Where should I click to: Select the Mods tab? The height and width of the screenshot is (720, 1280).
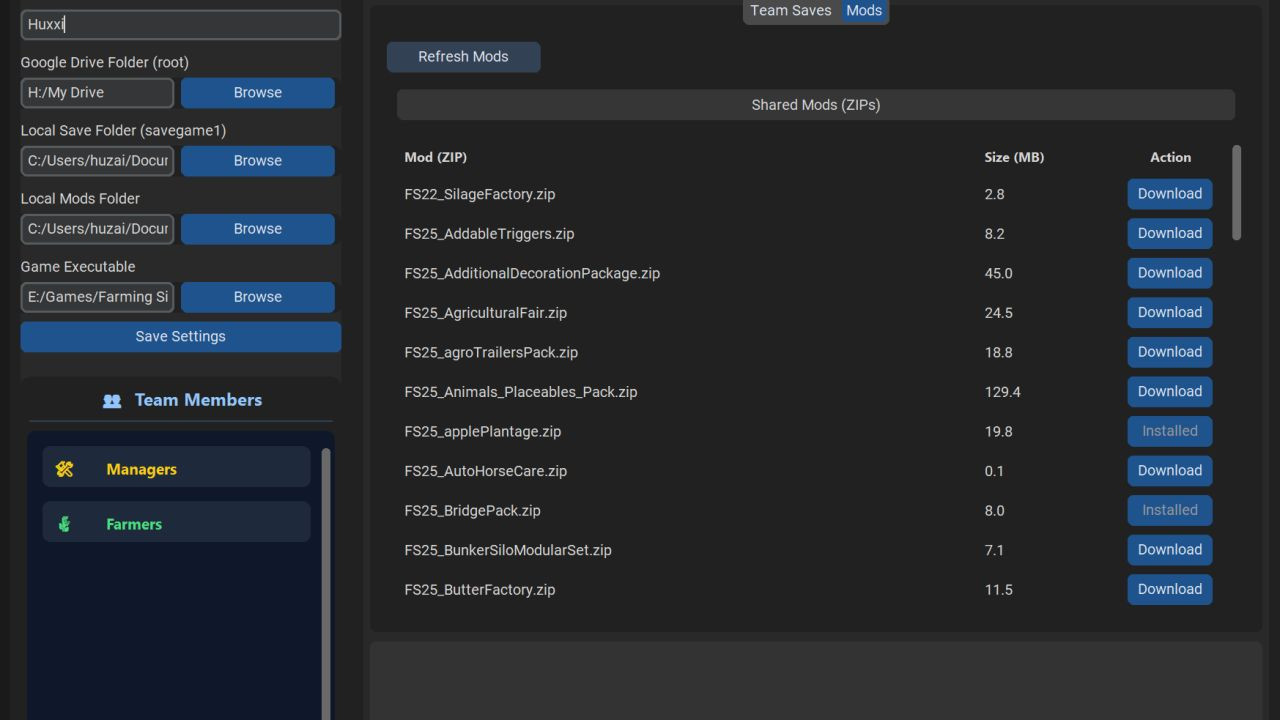[x=864, y=11]
